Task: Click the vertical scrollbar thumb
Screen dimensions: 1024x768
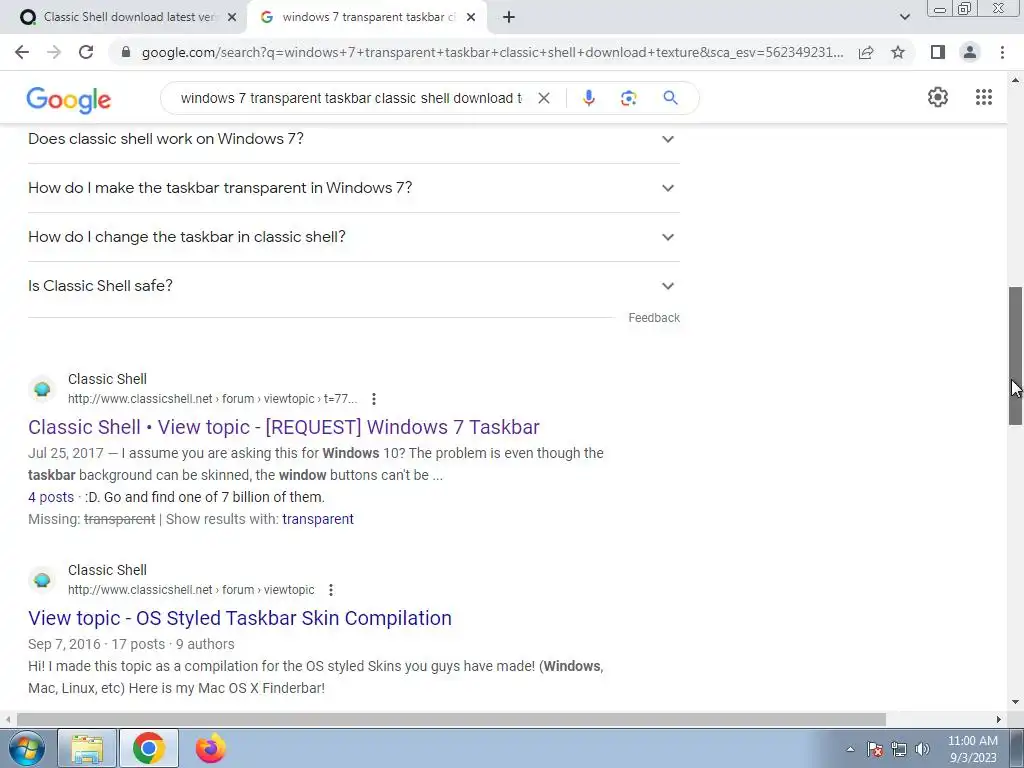Action: (1015, 356)
